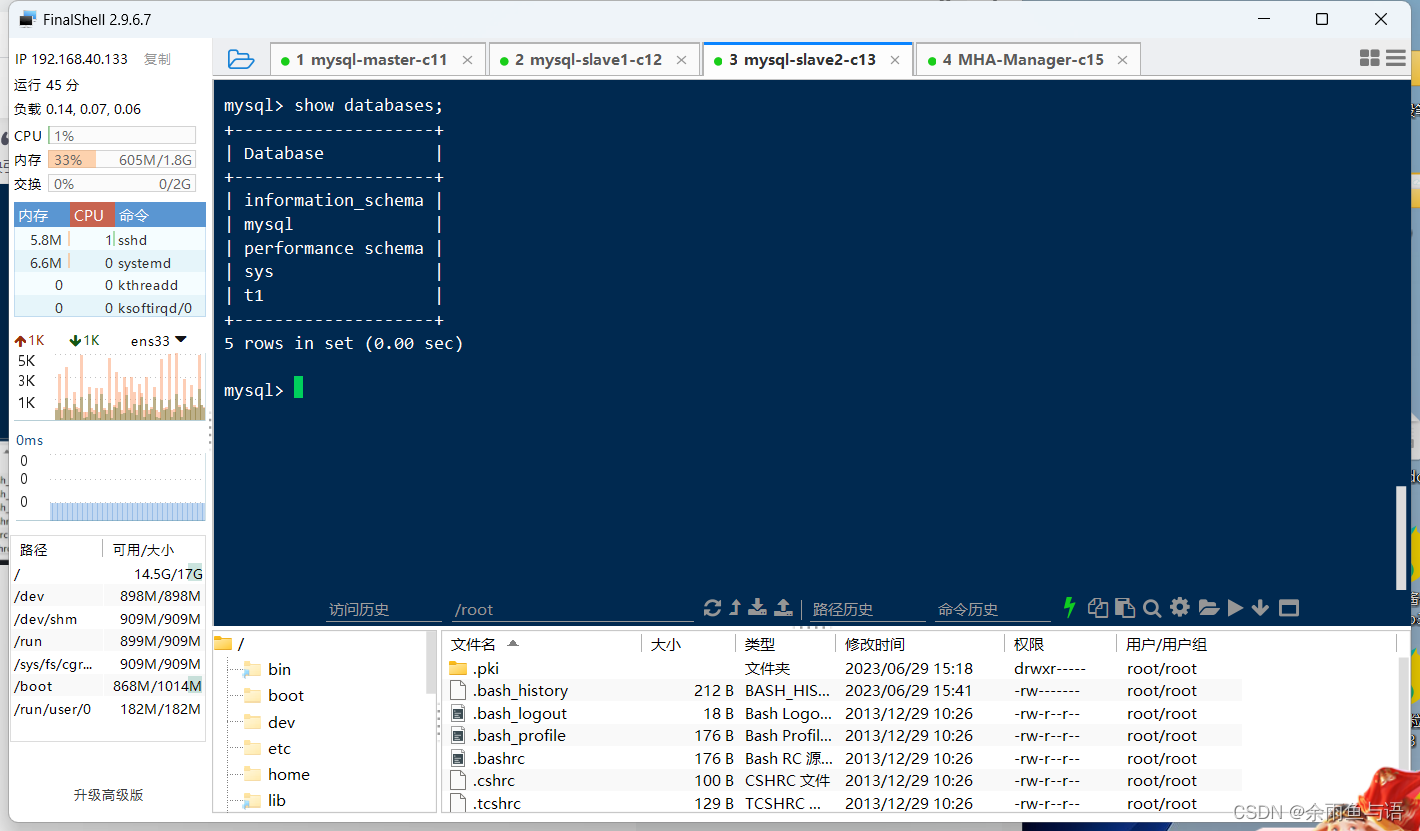
Task: Toggle the green lightning transfer accelerator
Action: pos(1069,607)
